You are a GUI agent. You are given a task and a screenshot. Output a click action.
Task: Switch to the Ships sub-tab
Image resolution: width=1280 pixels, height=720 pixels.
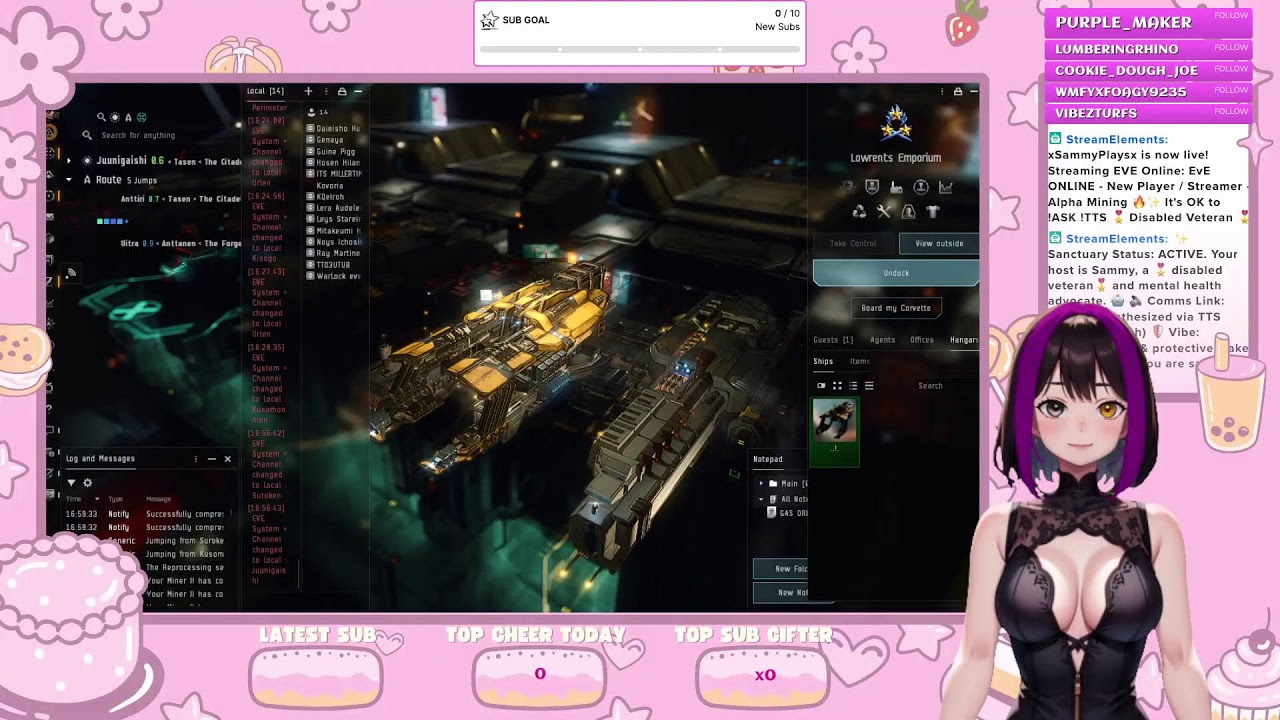pos(823,361)
